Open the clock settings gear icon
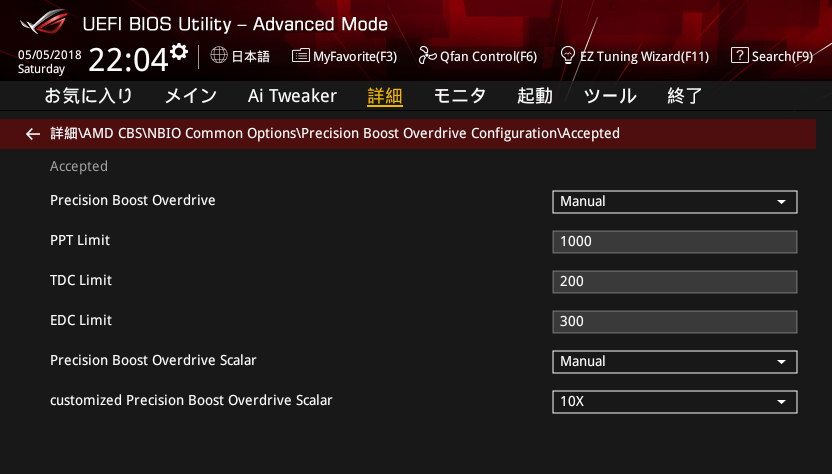This screenshot has height=474, width=832. click(x=179, y=51)
